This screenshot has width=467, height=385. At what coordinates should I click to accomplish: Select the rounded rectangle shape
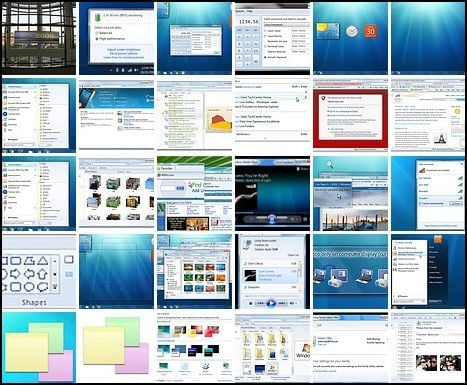(x=16, y=261)
